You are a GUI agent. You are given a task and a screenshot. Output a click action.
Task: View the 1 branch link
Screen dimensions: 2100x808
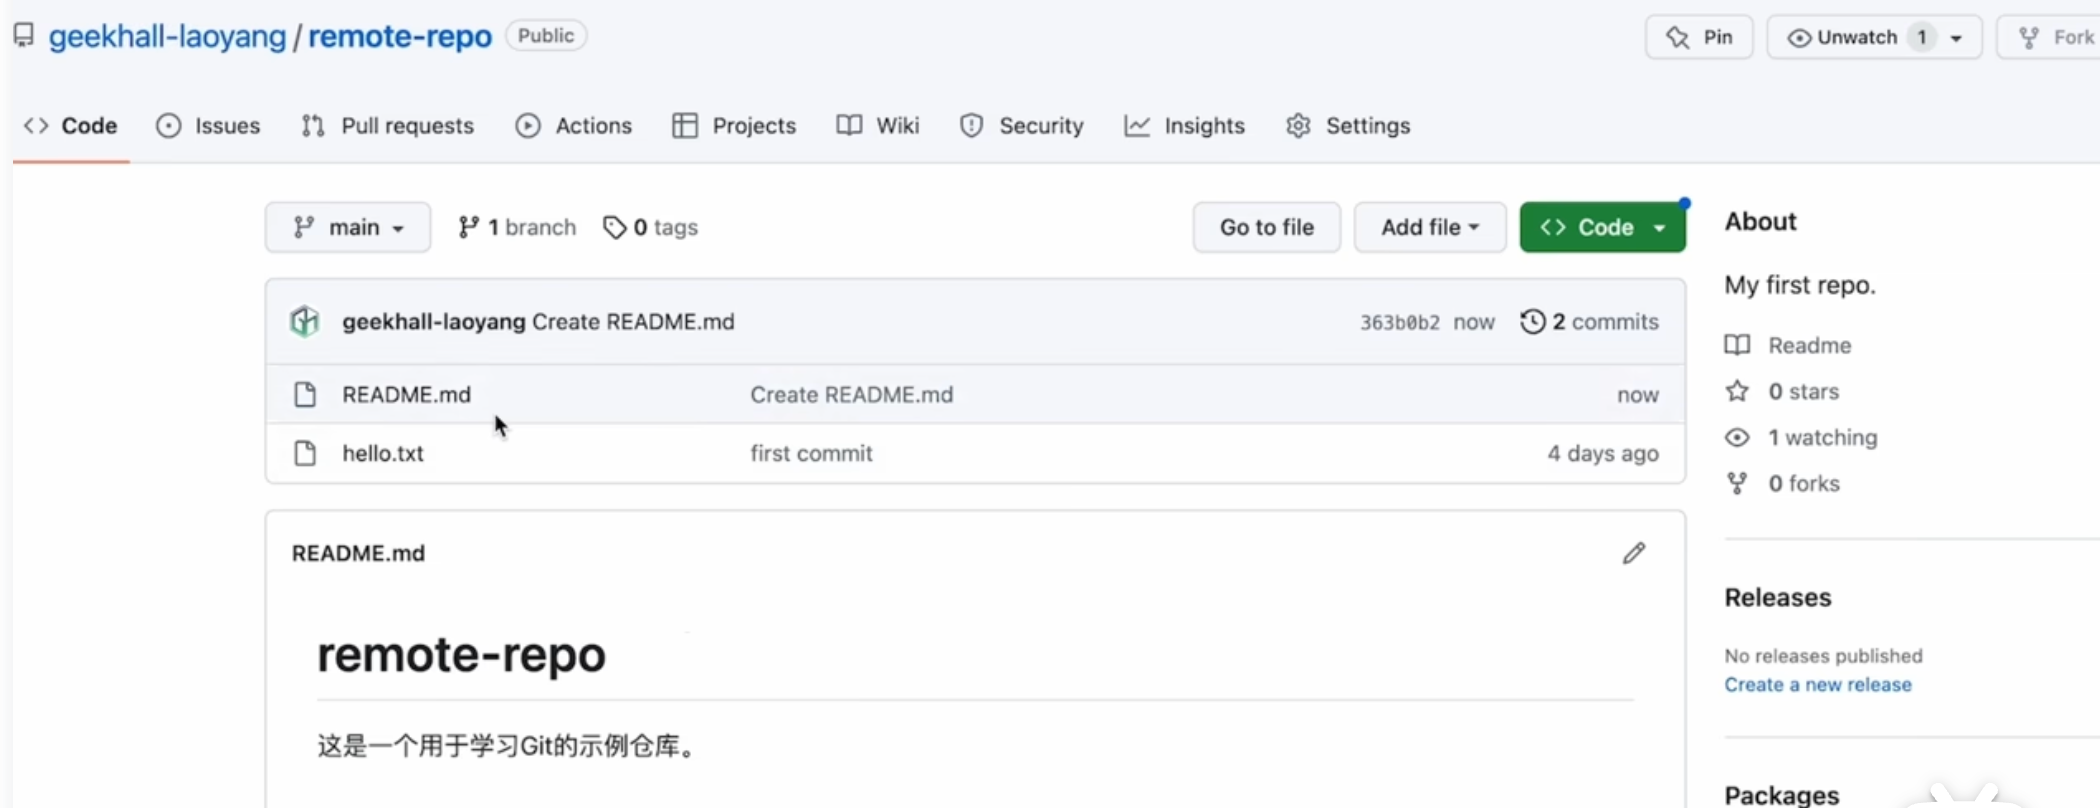[x=517, y=227]
